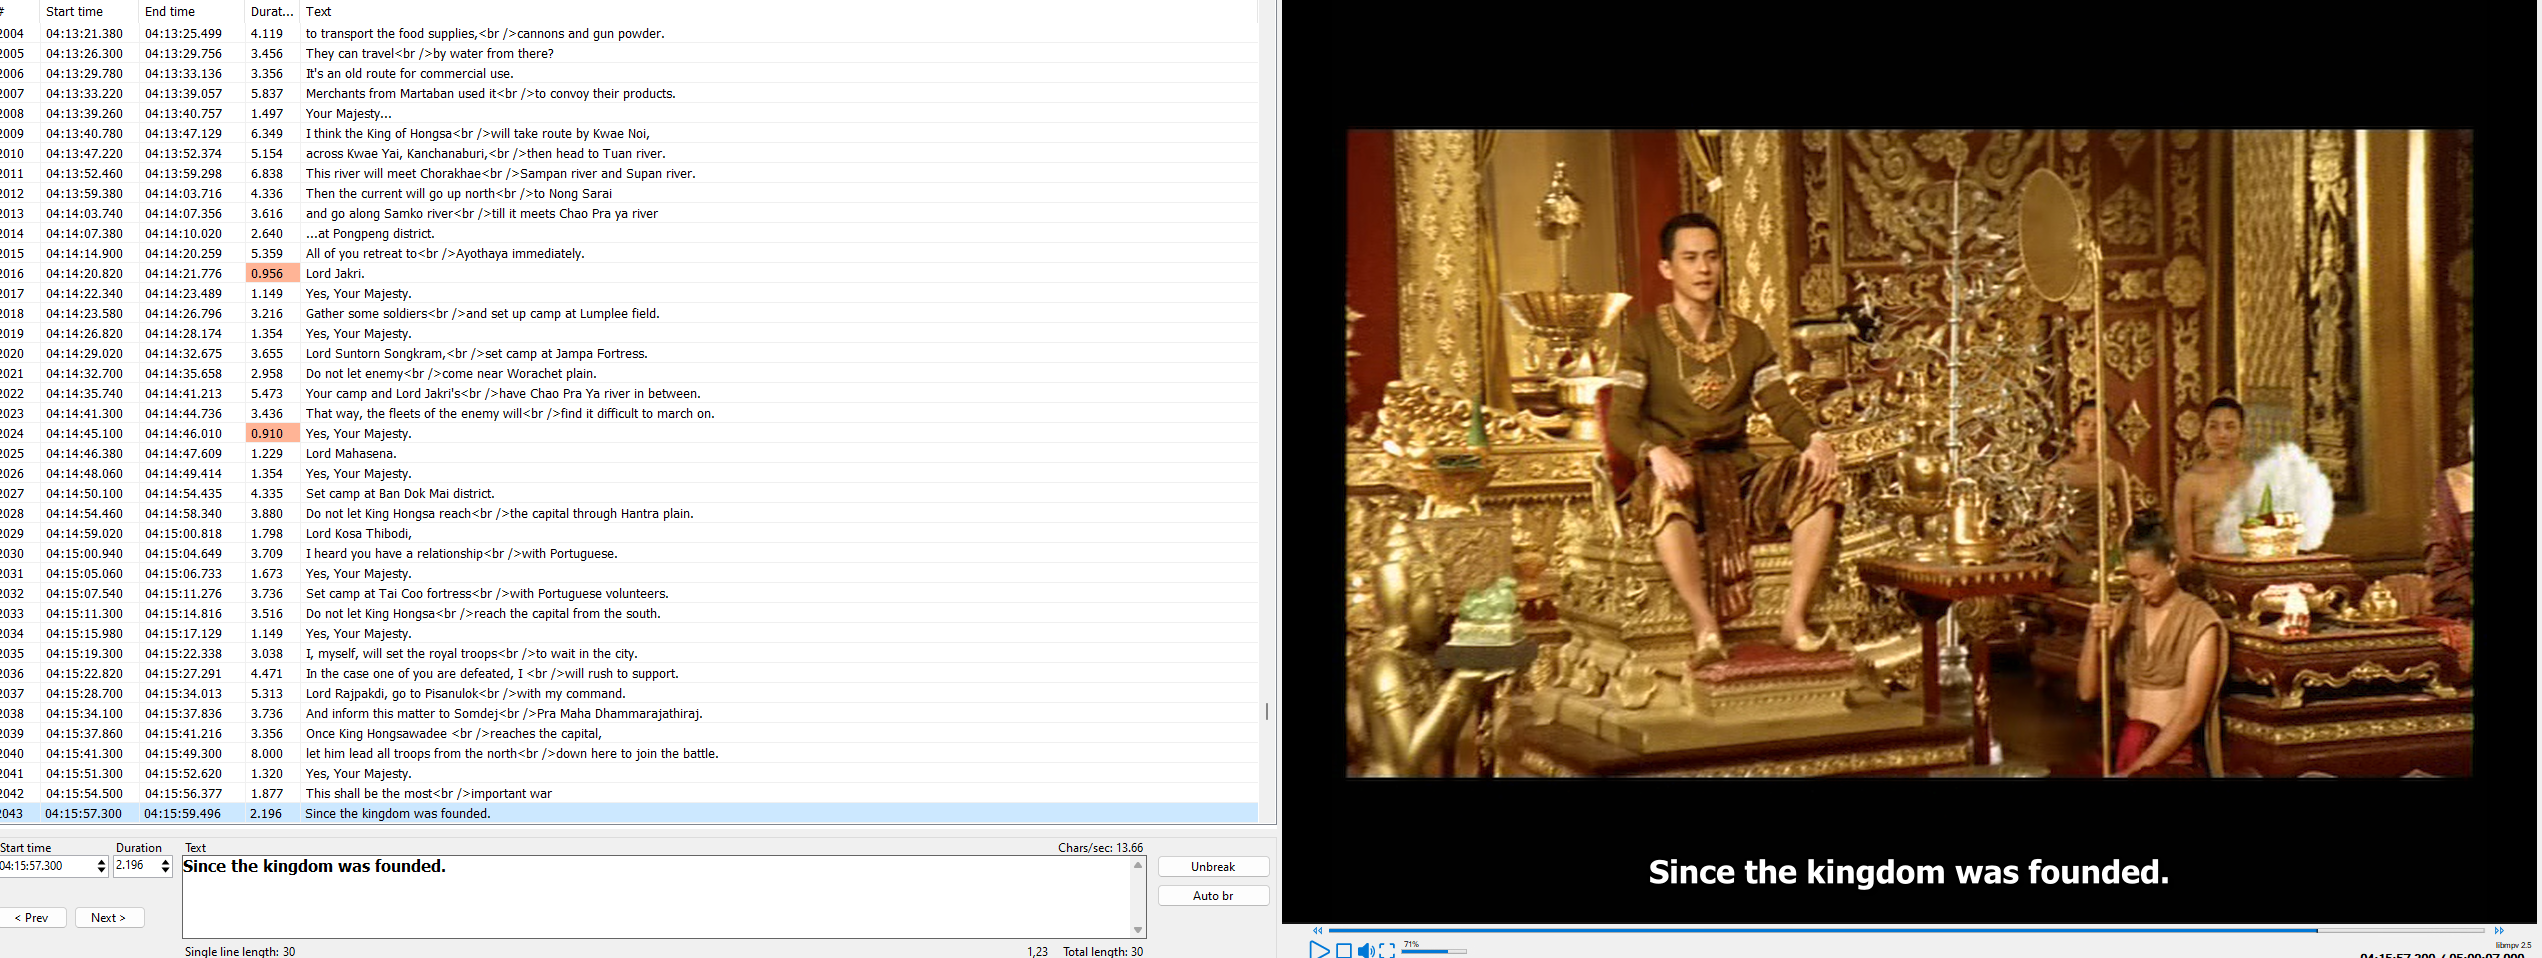Adjust the 71% volume slider
The width and height of the screenshot is (2542, 958).
click(1434, 951)
